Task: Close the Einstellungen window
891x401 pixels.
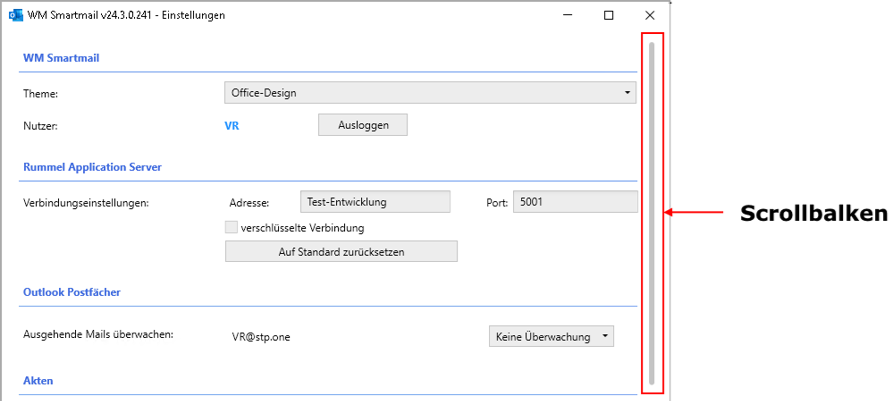Action: click(650, 15)
